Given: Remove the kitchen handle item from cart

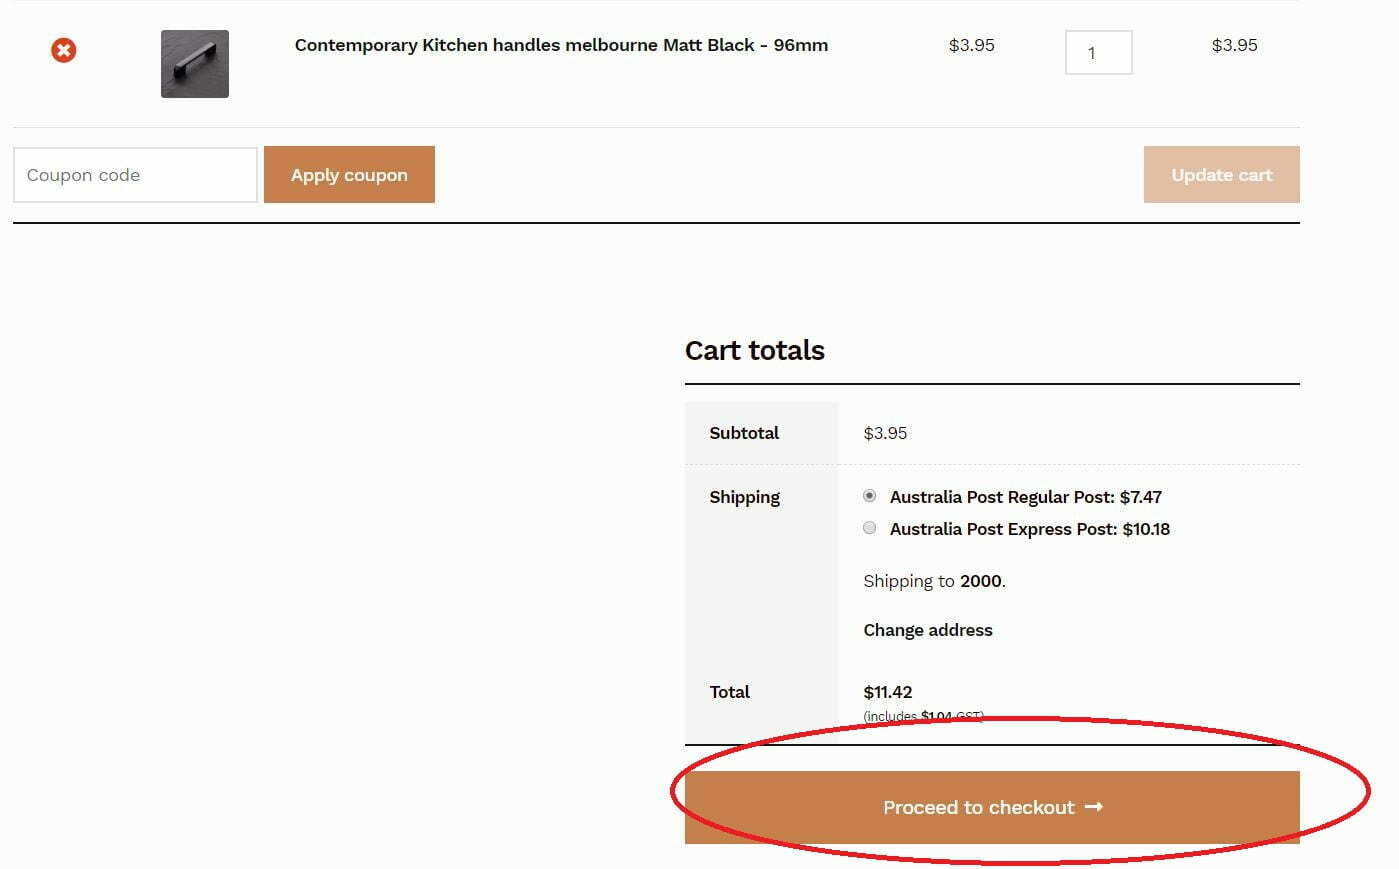Looking at the screenshot, I should click(64, 50).
